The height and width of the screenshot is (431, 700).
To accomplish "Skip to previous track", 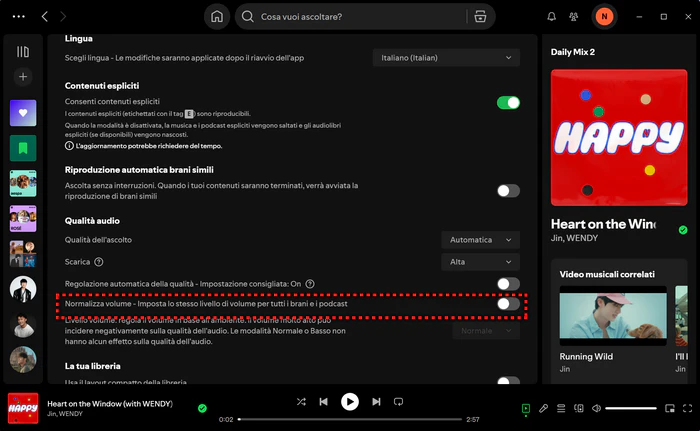I will click(x=324, y=402).
